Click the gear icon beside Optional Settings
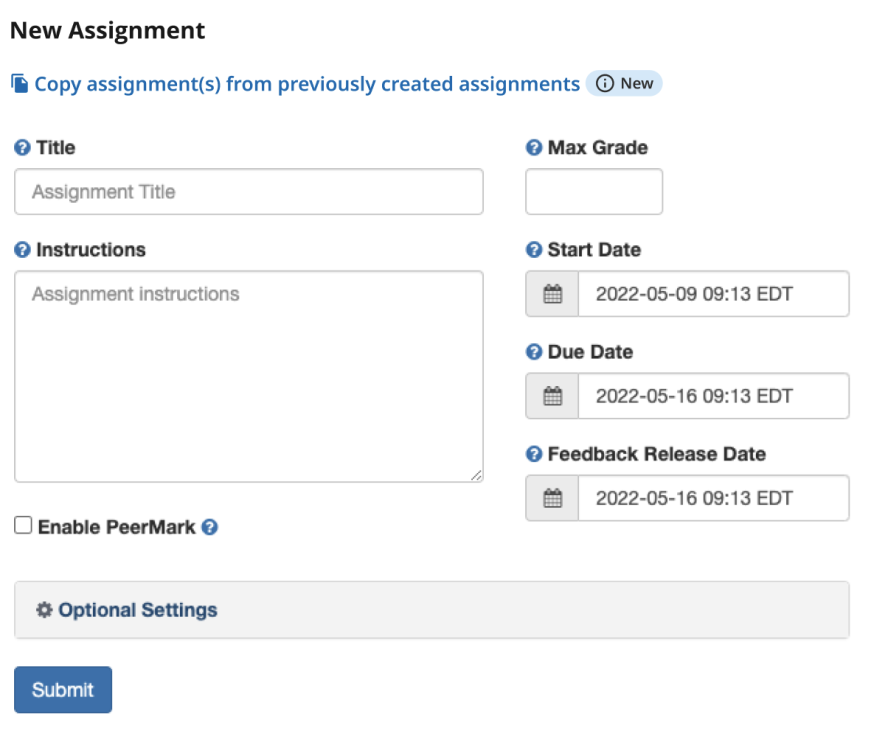 point(43,609)
